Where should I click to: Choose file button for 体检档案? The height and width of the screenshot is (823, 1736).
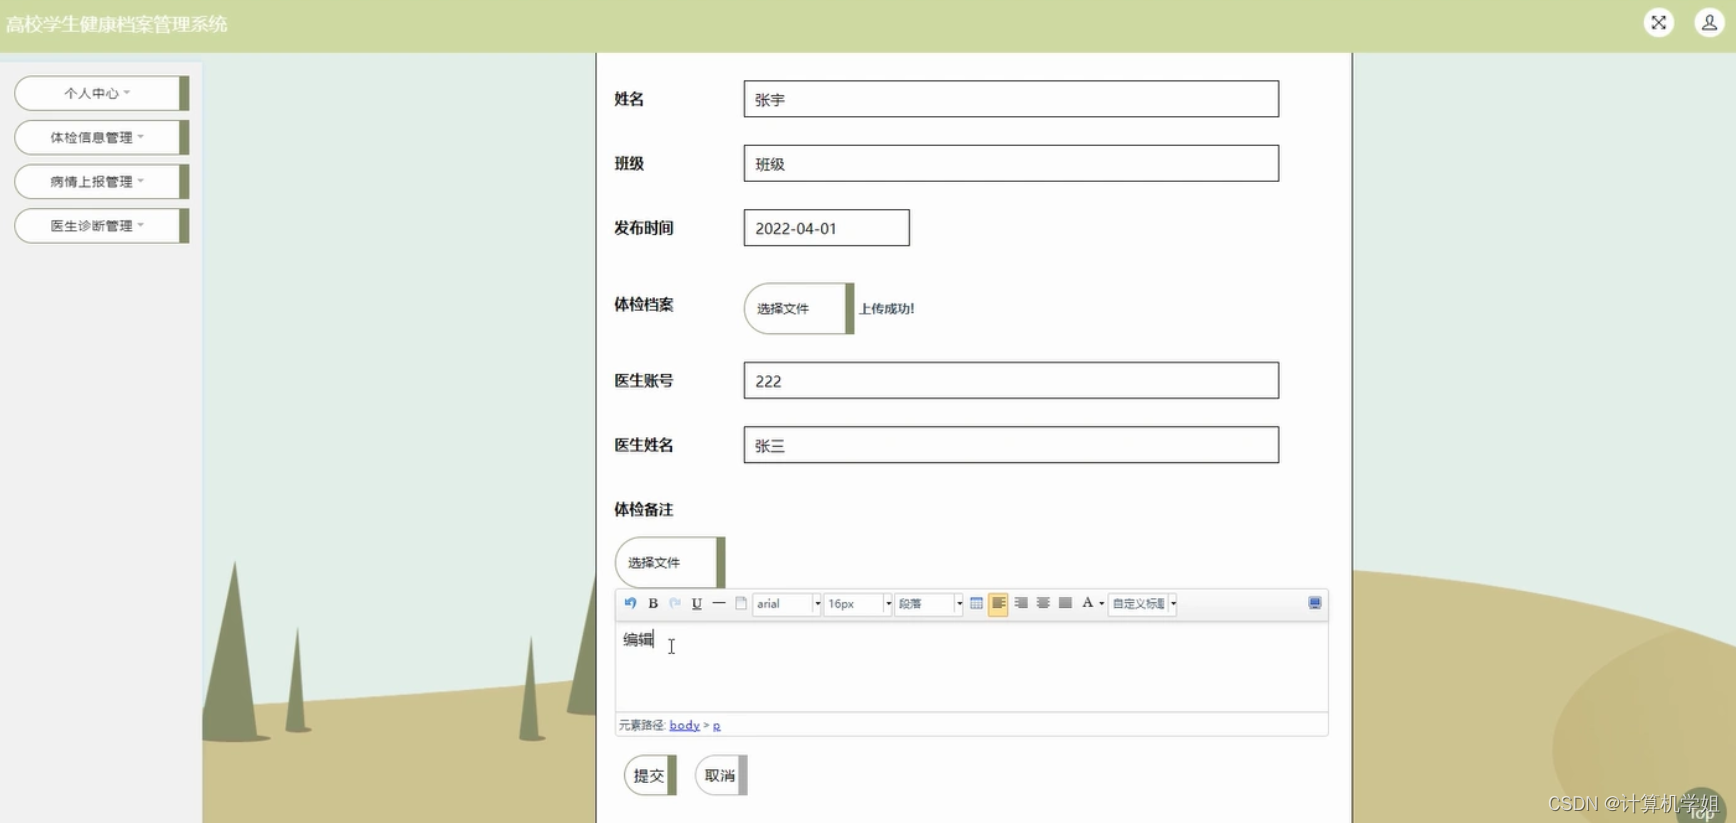tap(798, 308)
